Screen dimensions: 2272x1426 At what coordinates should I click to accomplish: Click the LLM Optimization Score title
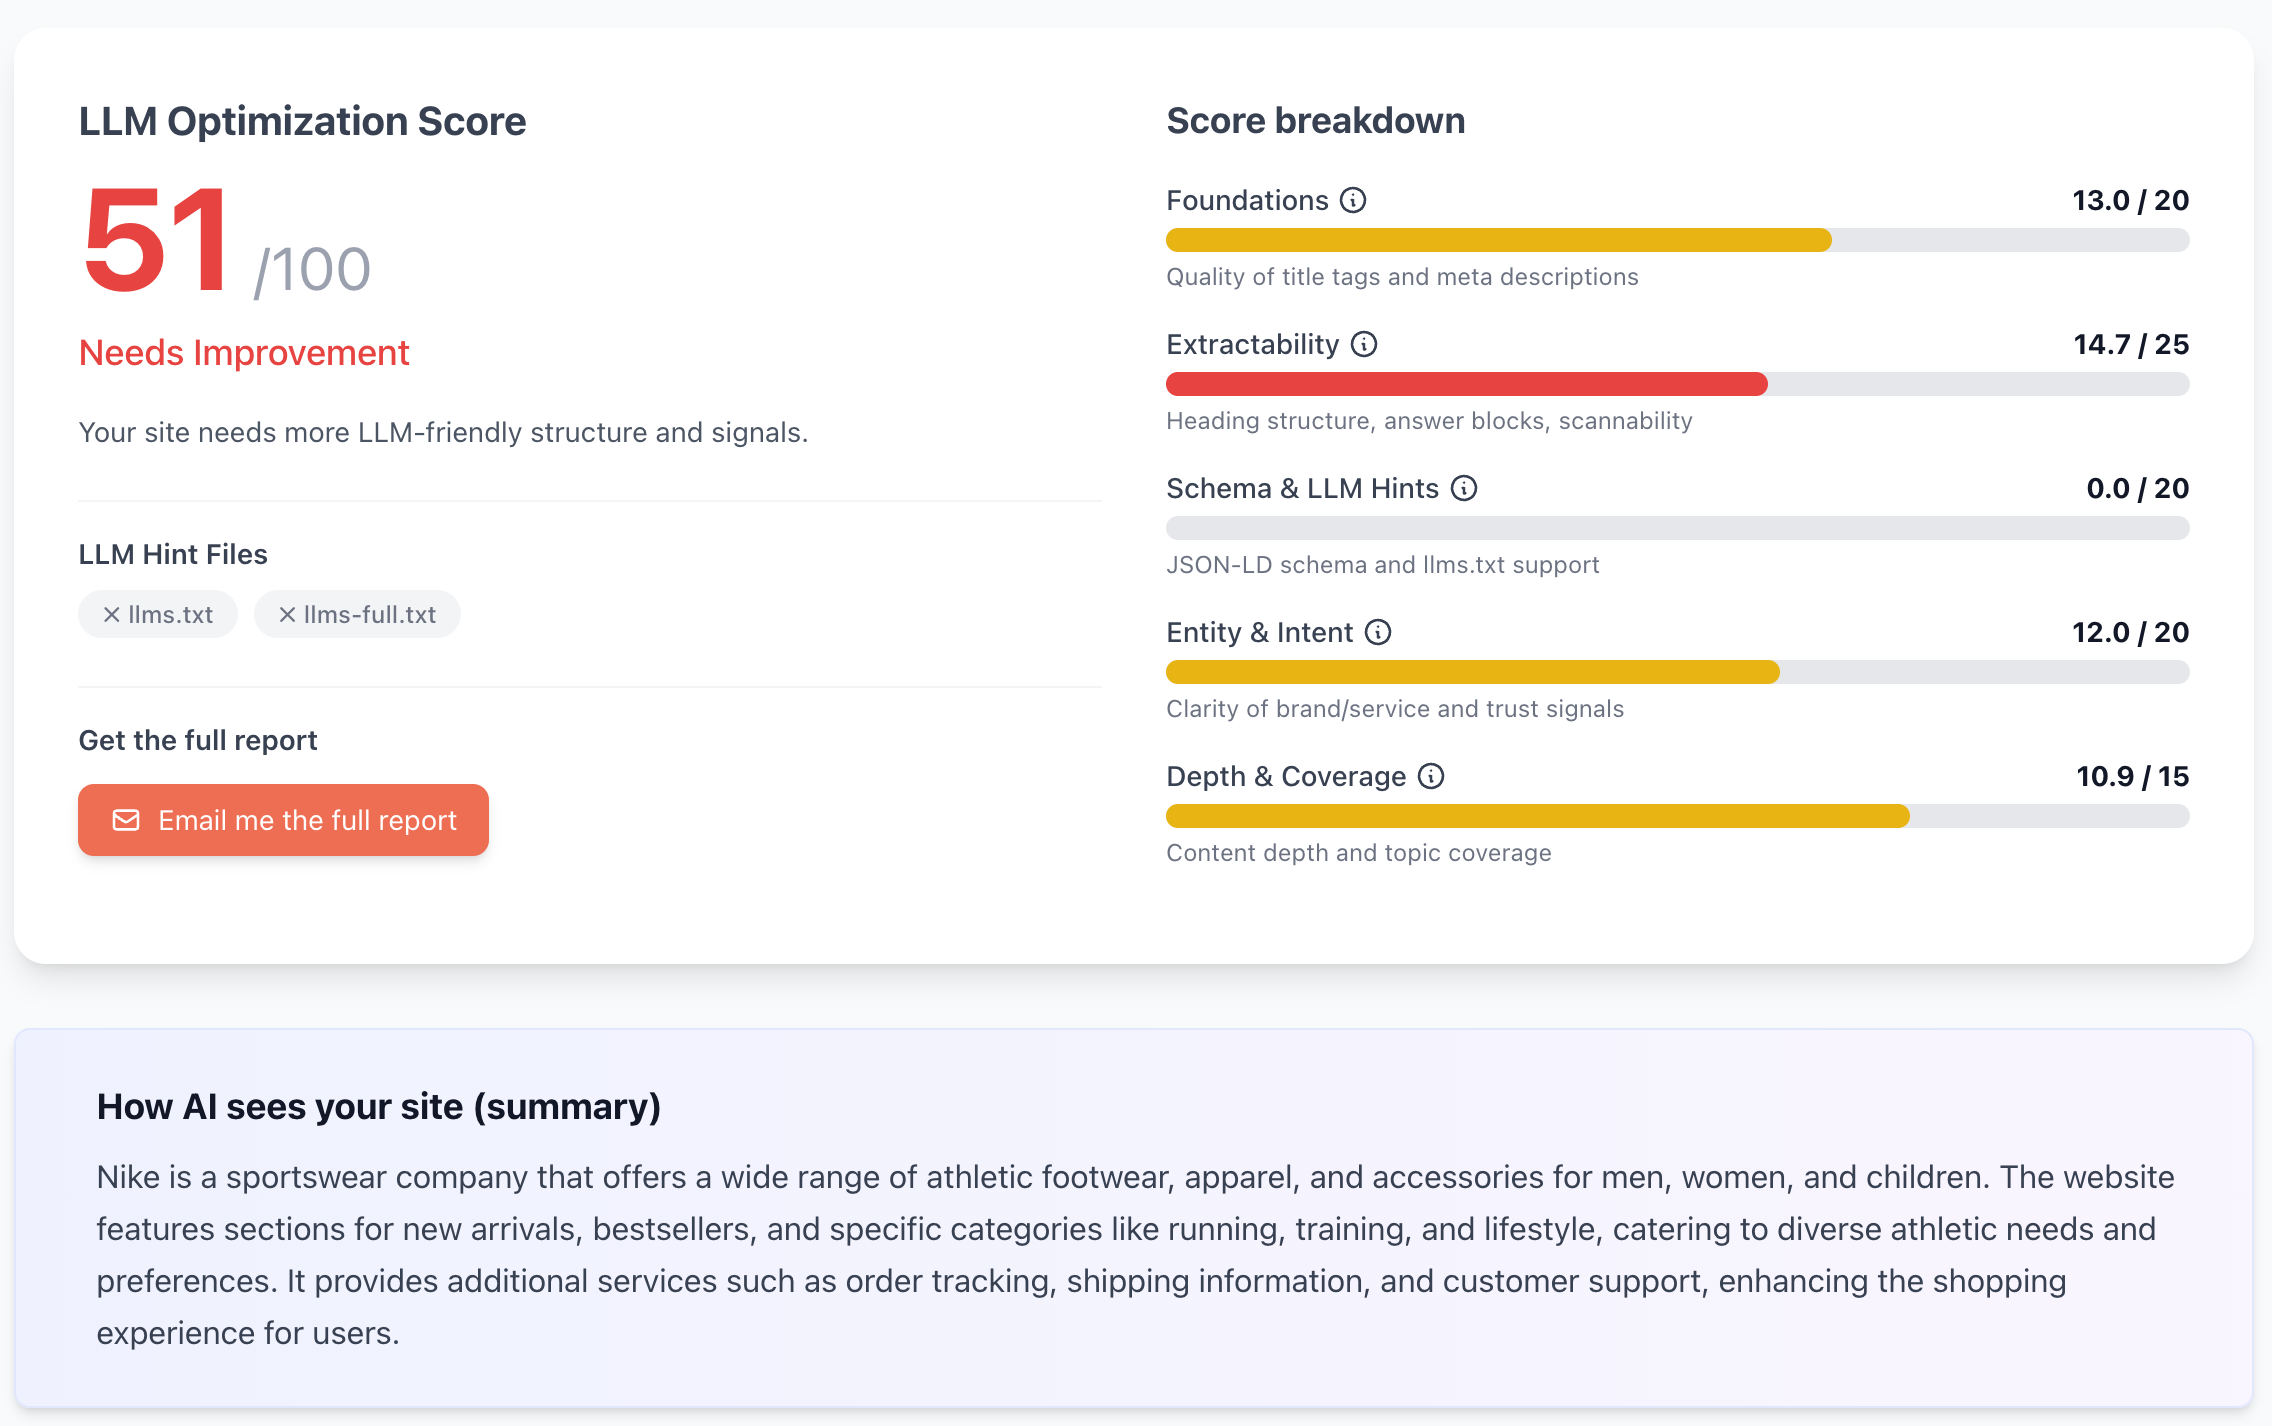click(x=301, y=121)
